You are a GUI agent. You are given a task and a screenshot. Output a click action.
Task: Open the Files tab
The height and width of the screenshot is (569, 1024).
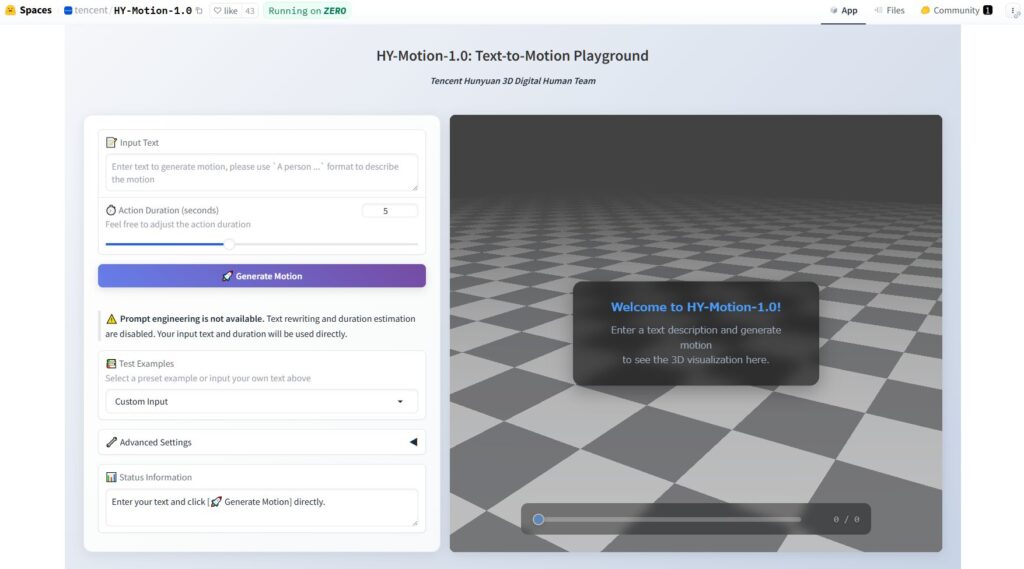pos(889,11)
